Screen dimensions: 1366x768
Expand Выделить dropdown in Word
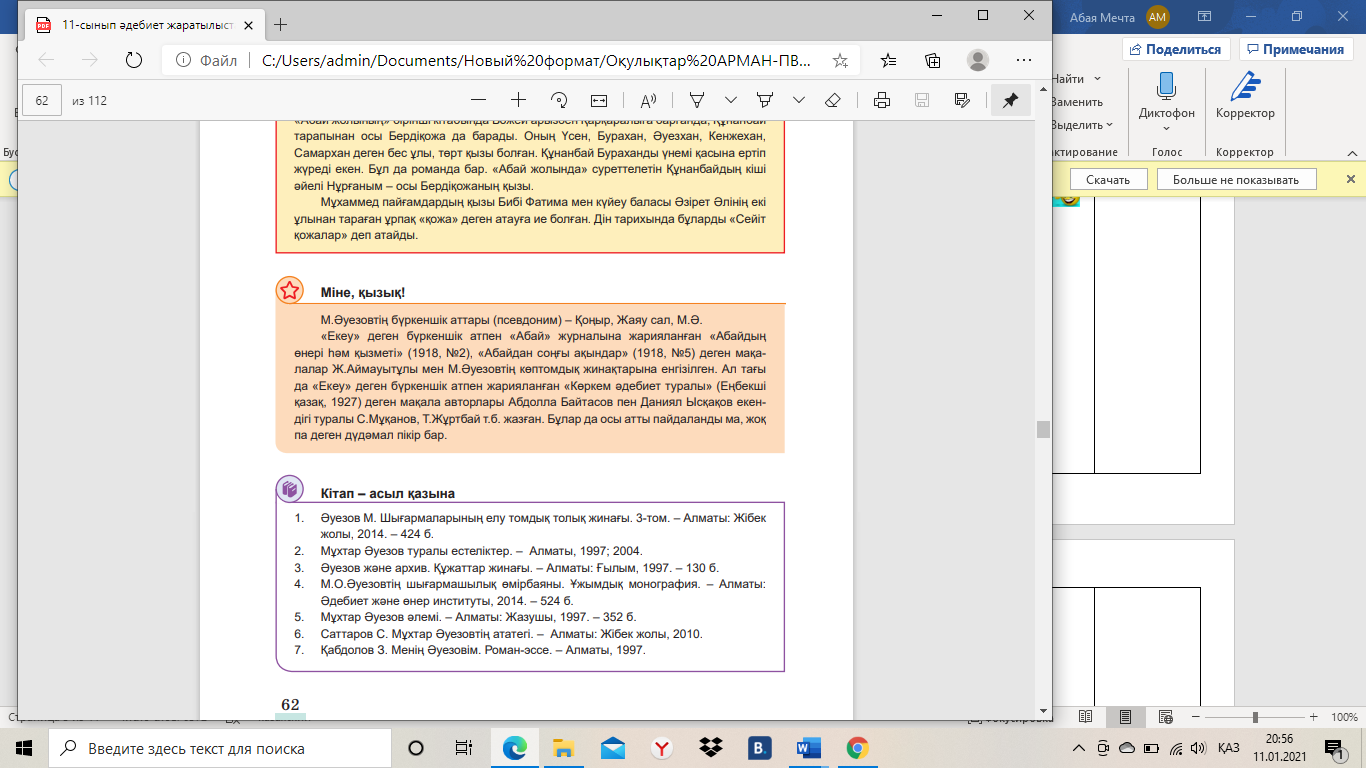pyautogui.click(x=1111, y=125)
